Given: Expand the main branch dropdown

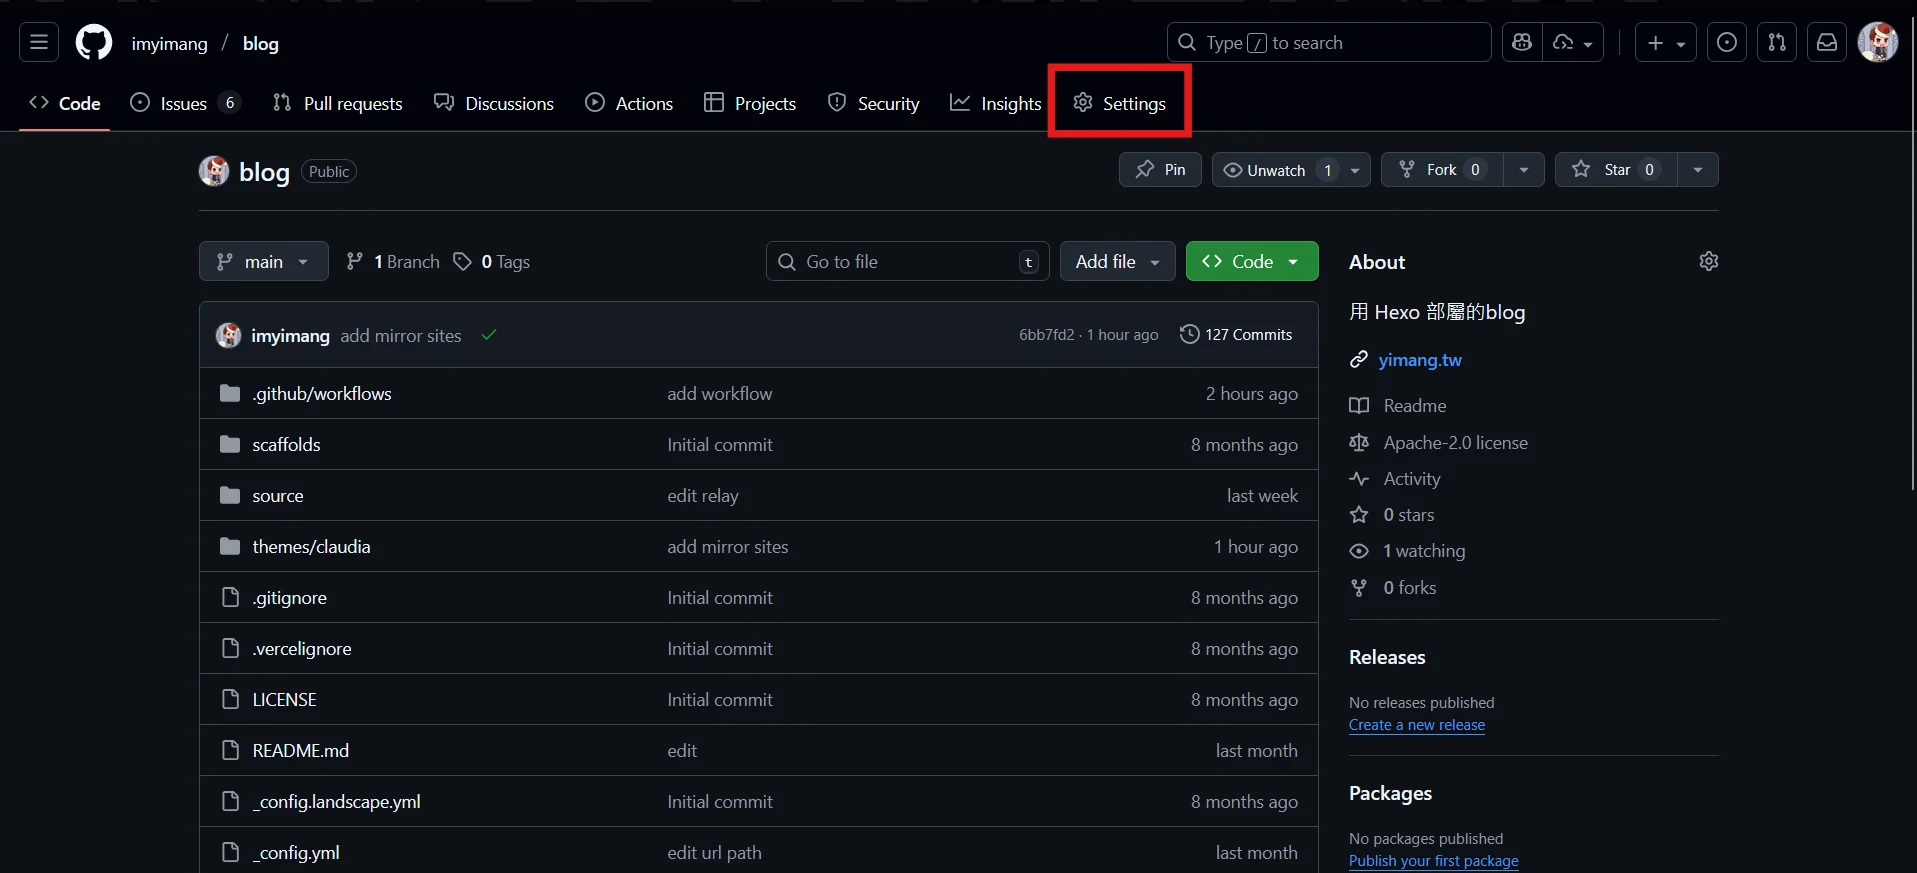Looking at the screenshot, I should tap(263, 261).
